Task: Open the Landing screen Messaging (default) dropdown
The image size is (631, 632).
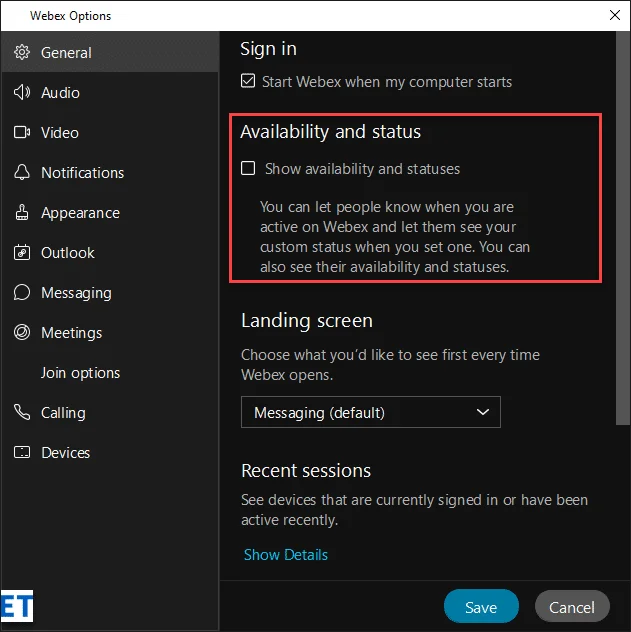Action: pos(371,412)
